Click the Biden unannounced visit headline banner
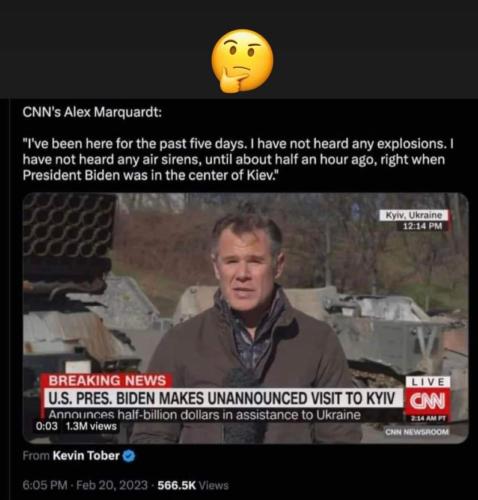478x500 pixels. coord(222,398)
